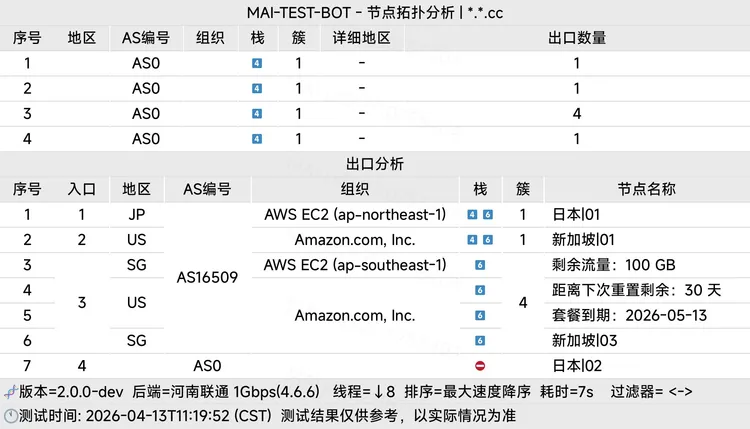The width and height of the screenshot is (750, 429).
Task: Click the AS16509 cell
Action: (x=207, y=278)
